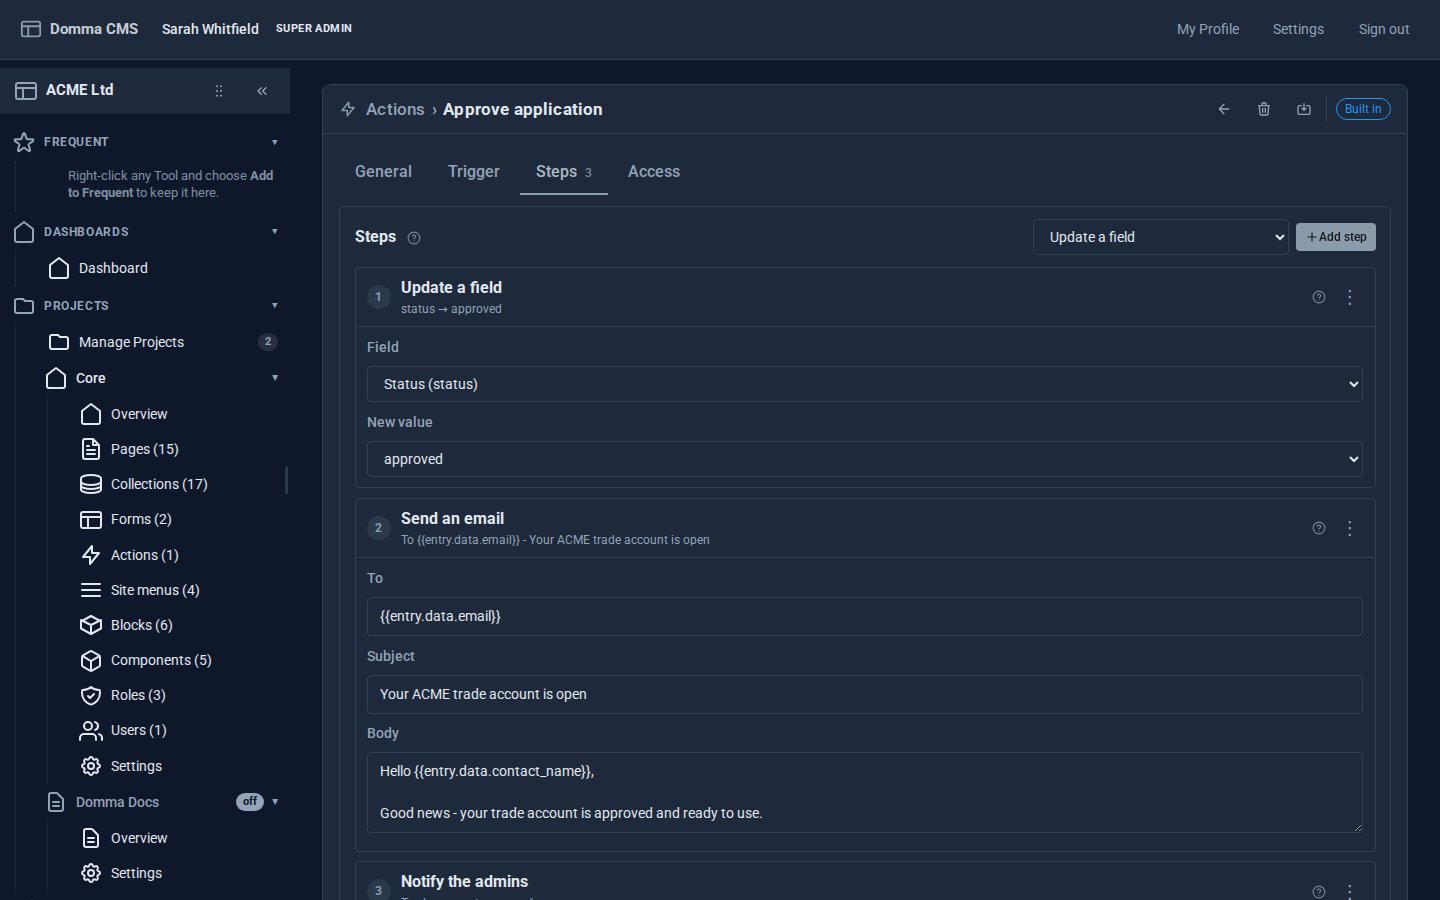This screenshot has width=1440, height=900.
Task: Select the Steps tab
Action: (x=564, y=172)
